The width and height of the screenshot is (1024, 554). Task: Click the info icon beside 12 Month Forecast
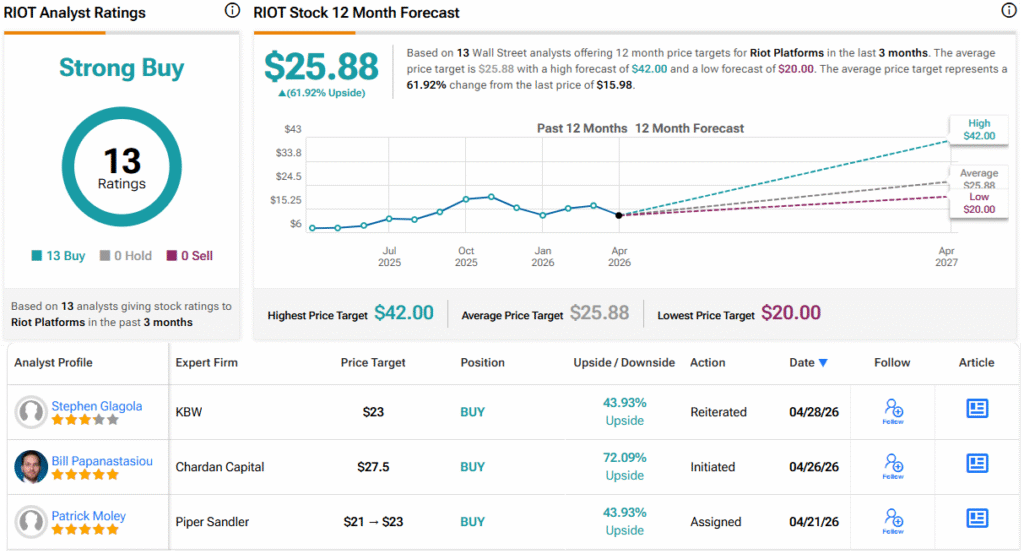click(x=1008, y=11)
